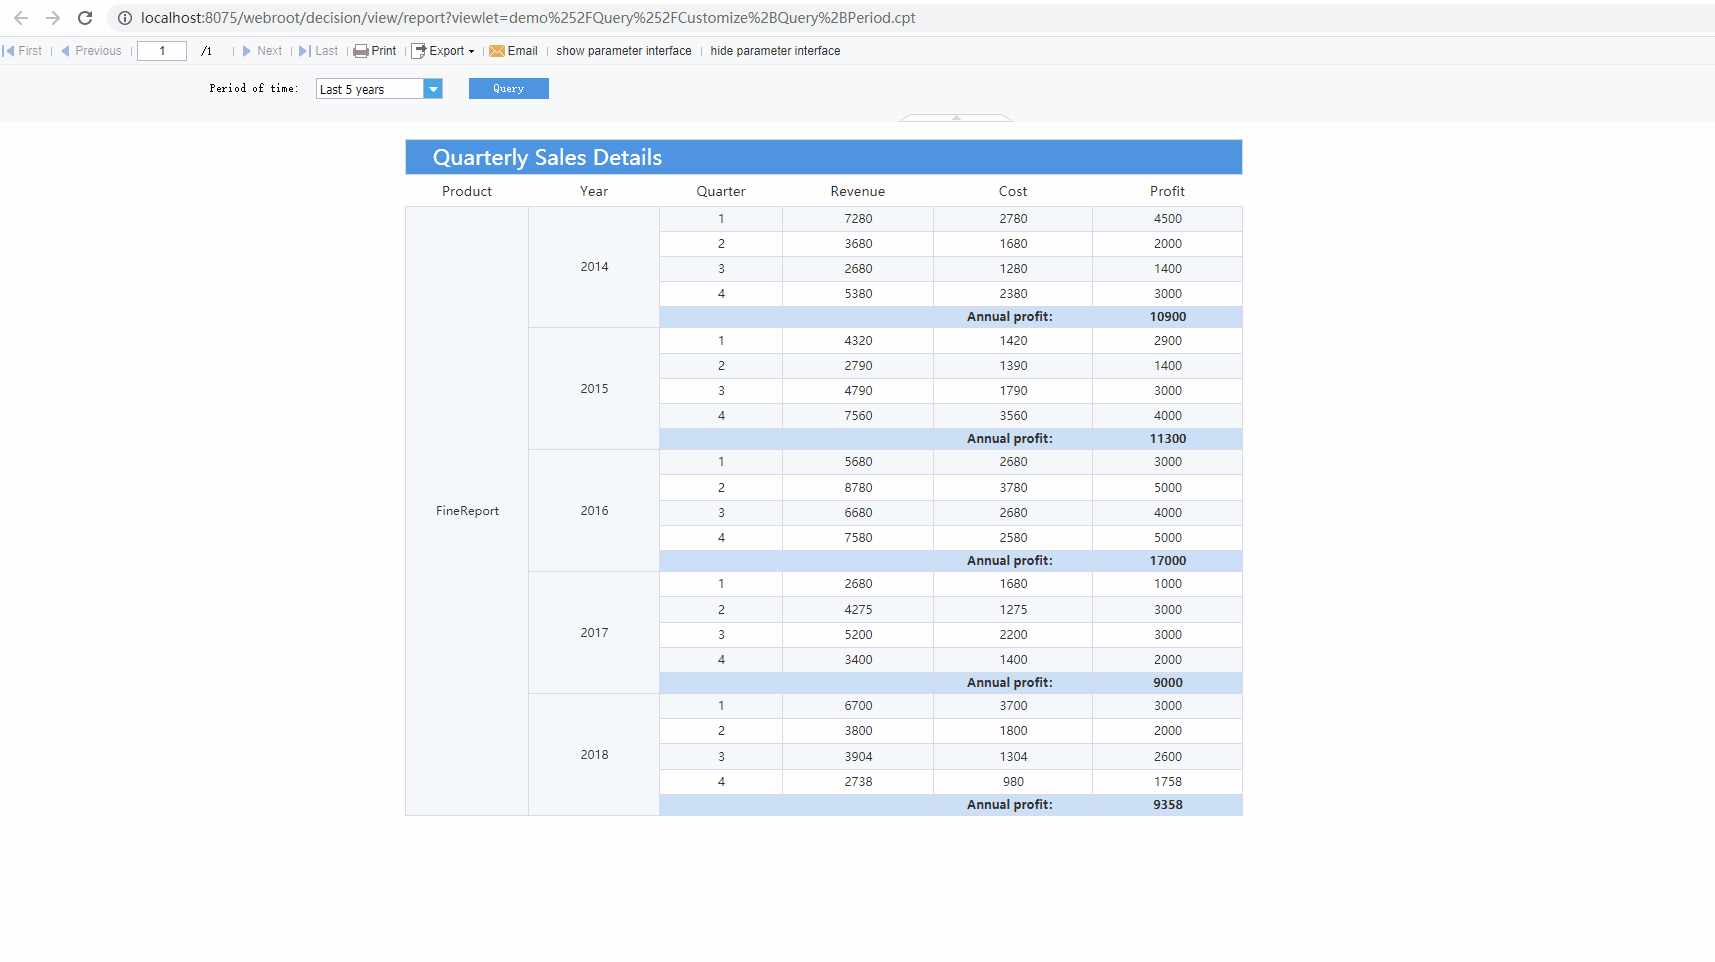Select the 2018 annual profit value 9358

(1167, 805)
